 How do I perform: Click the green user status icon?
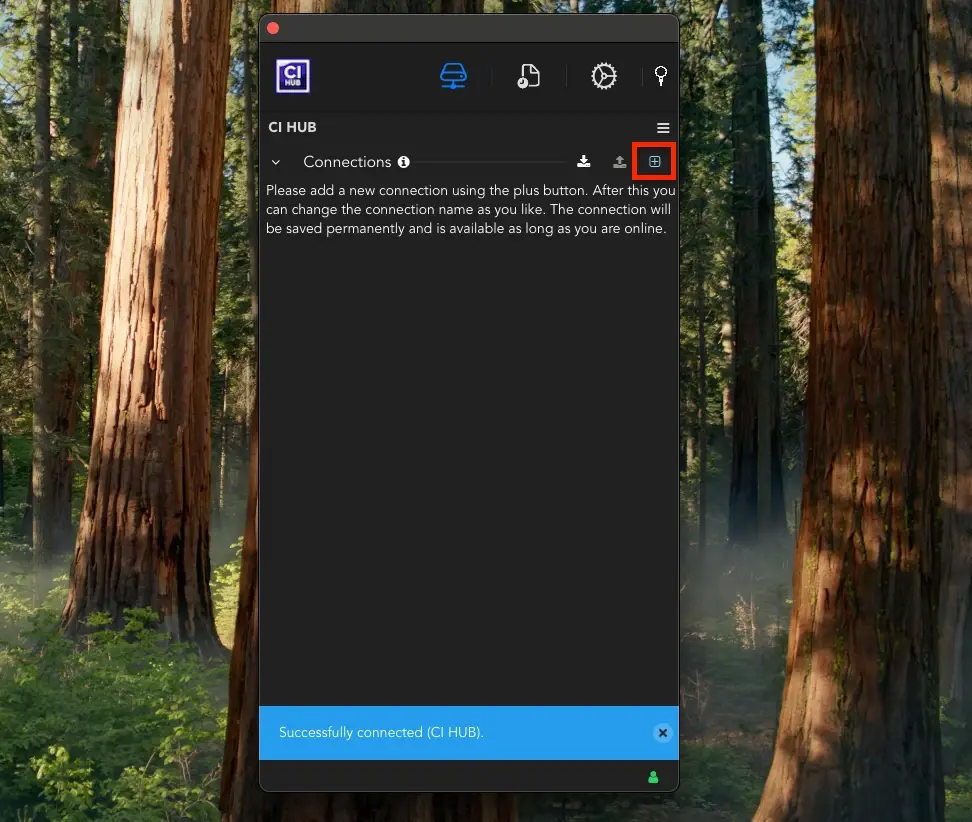click(x=653, y=777)
